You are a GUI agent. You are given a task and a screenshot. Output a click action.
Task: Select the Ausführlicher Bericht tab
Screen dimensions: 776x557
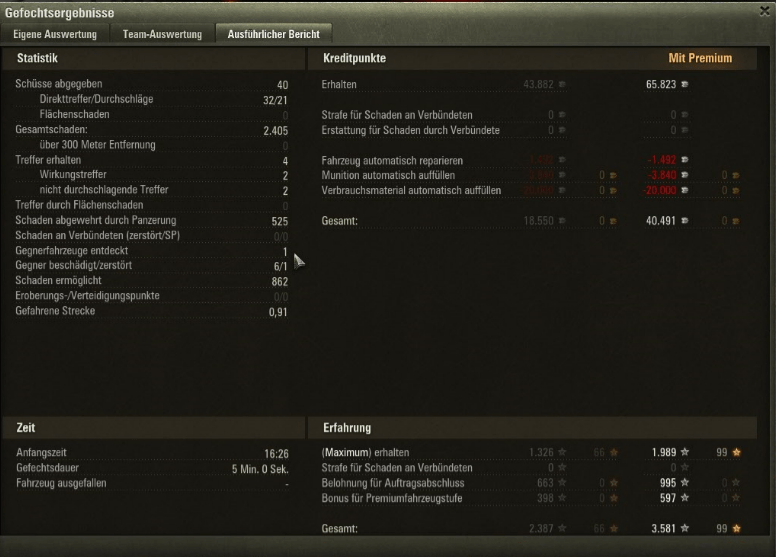274,34
